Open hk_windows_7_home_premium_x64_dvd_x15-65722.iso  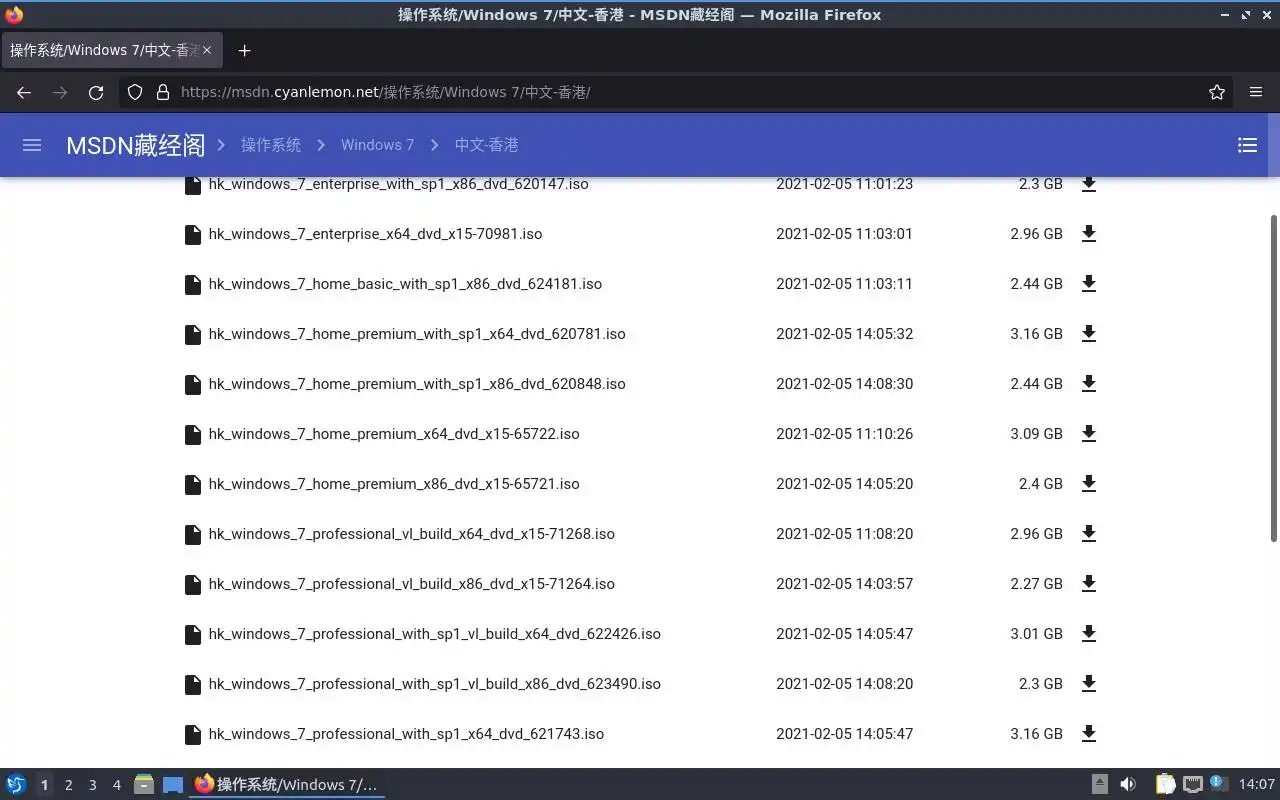(394, 434)
